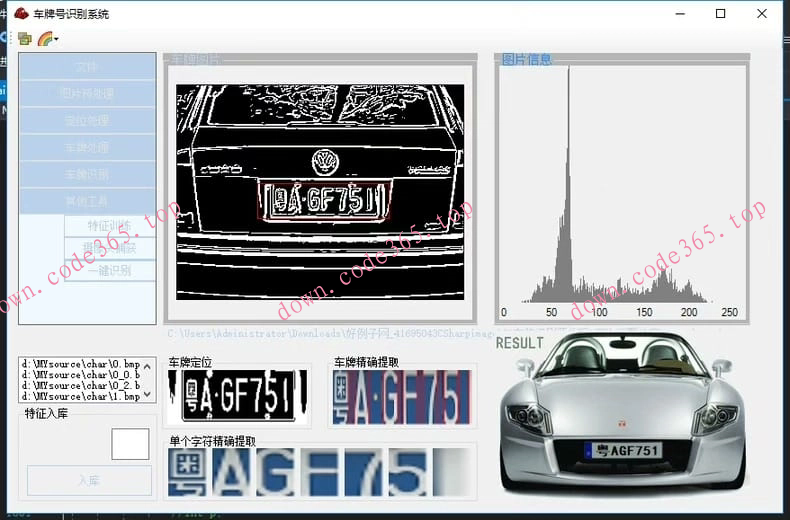Expand the 定位处理 section
Image resolution: width=790 pixels, height=520 pixels.
pos(87,120)
